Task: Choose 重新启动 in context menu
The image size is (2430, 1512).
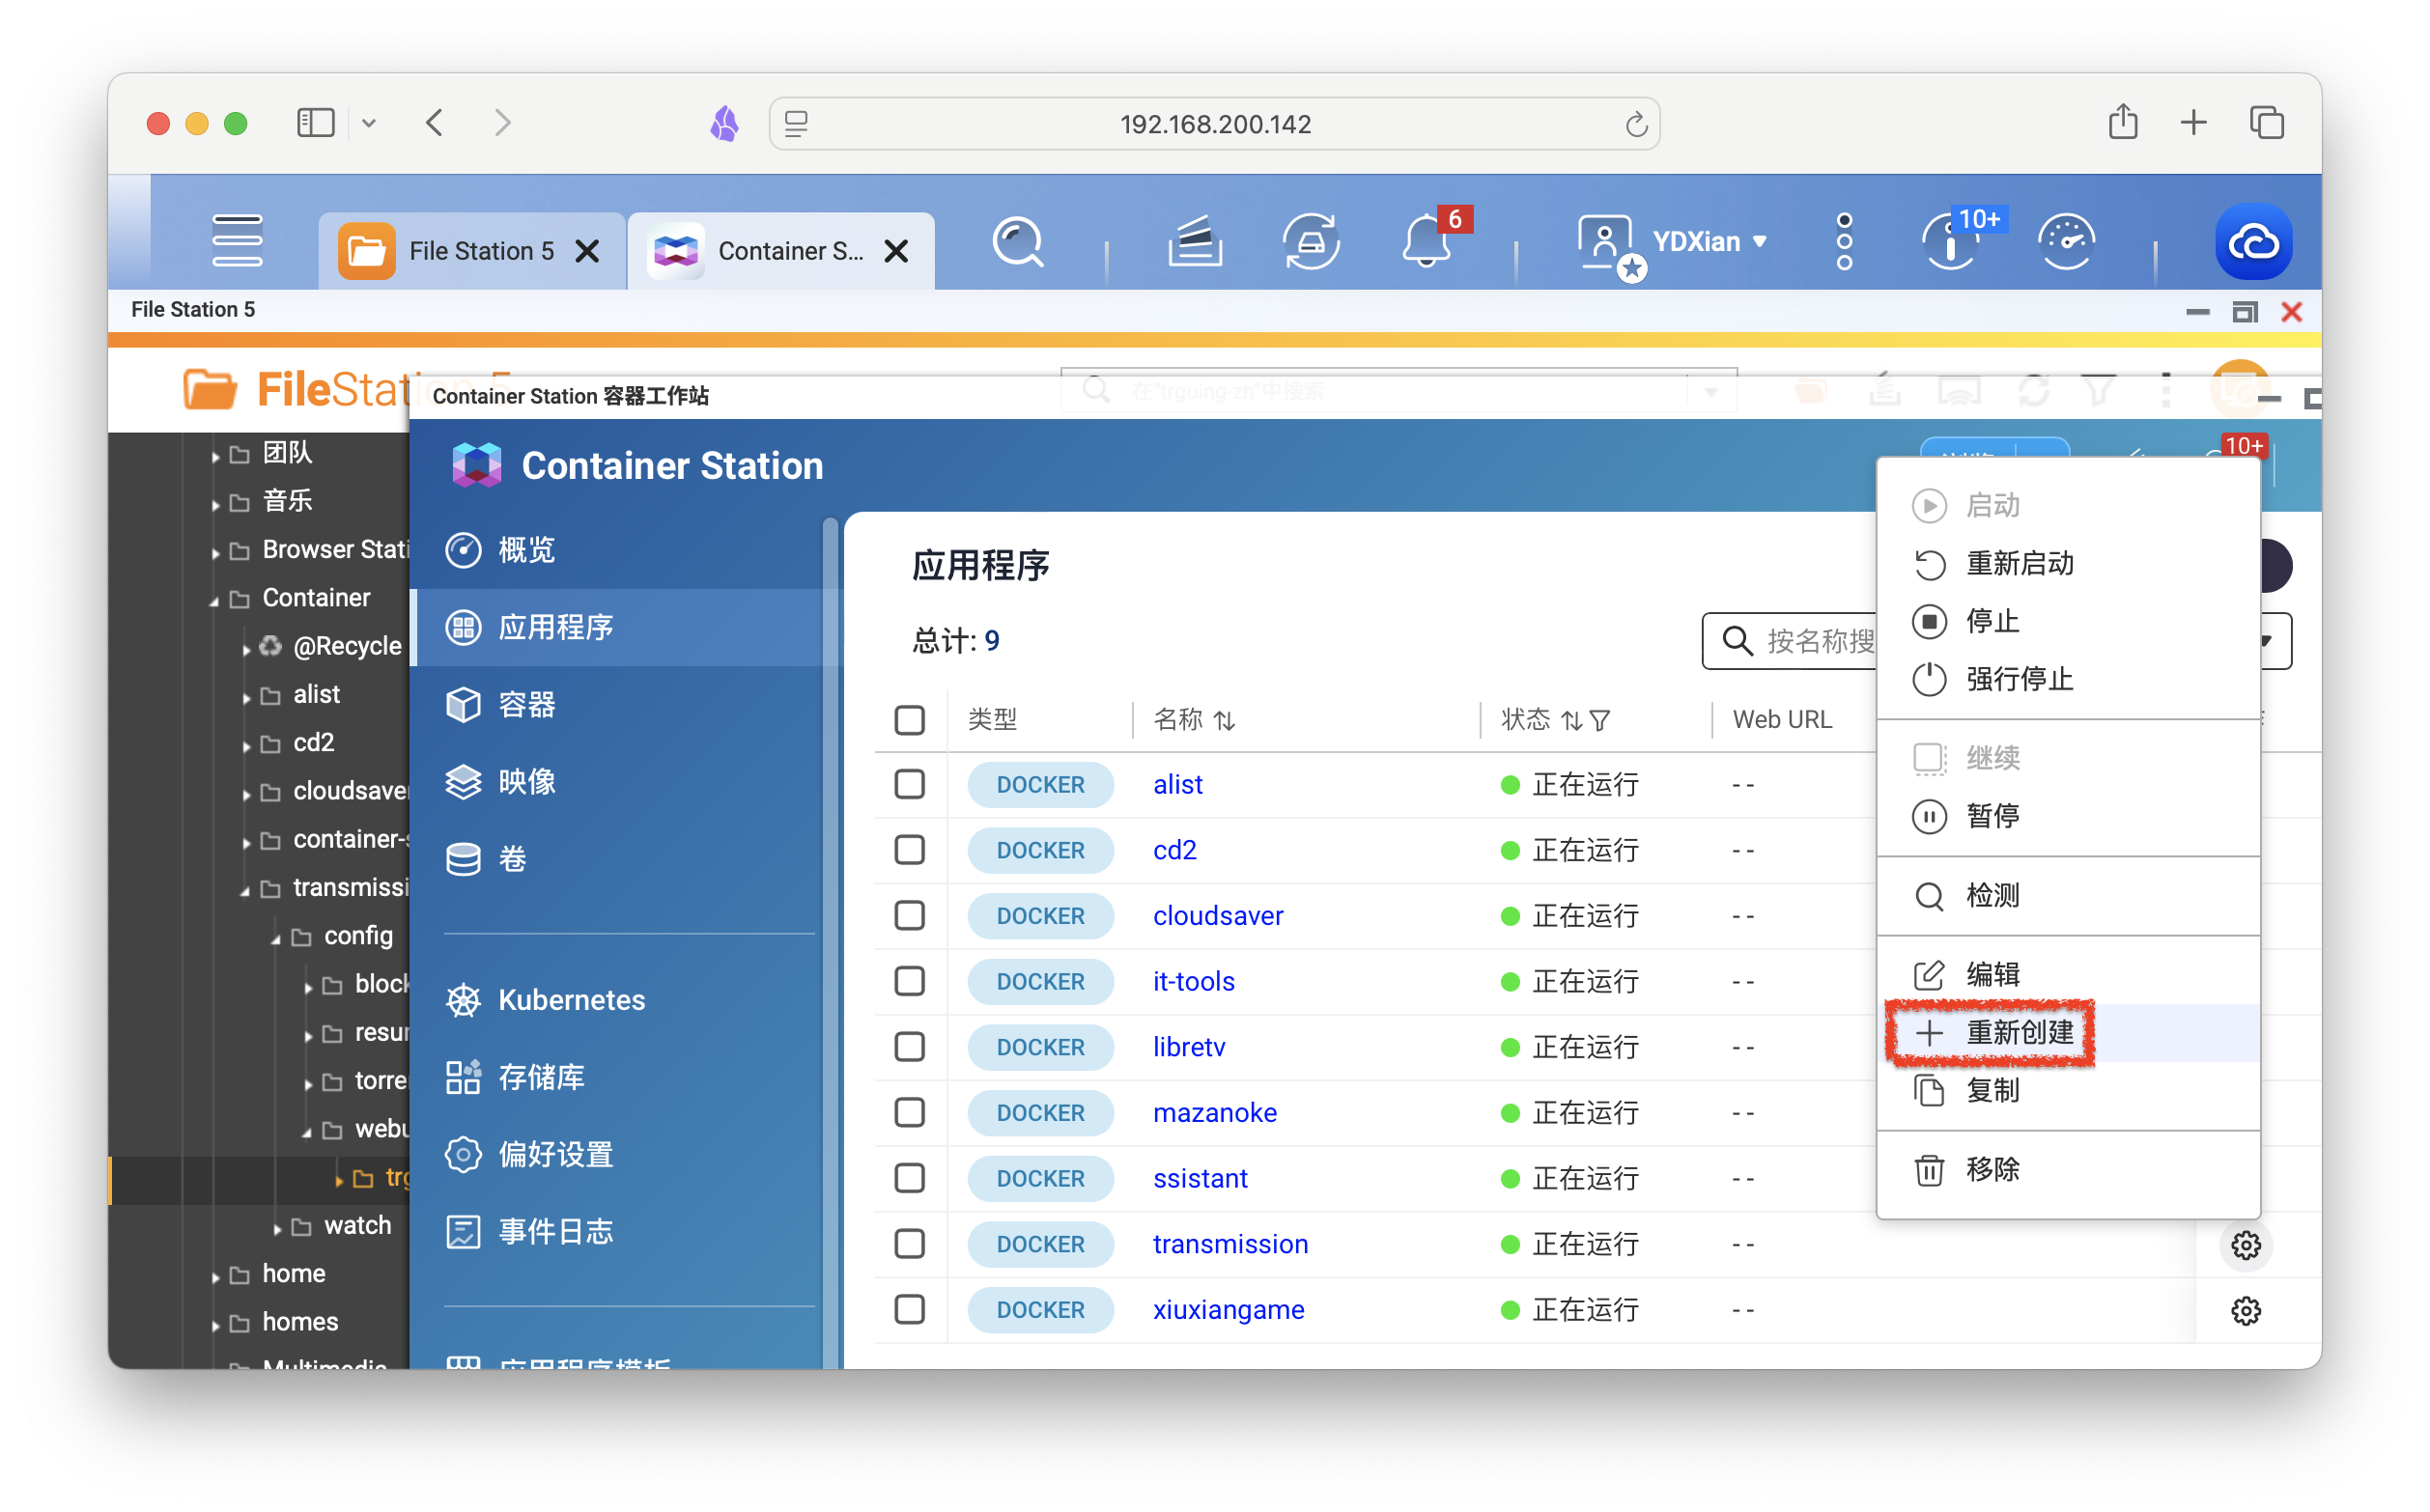Action: 2068,564
